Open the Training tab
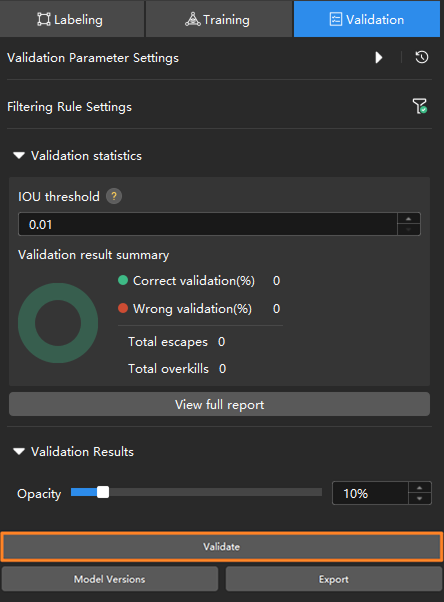The image size is (444, 602). [x=219, y=19]
